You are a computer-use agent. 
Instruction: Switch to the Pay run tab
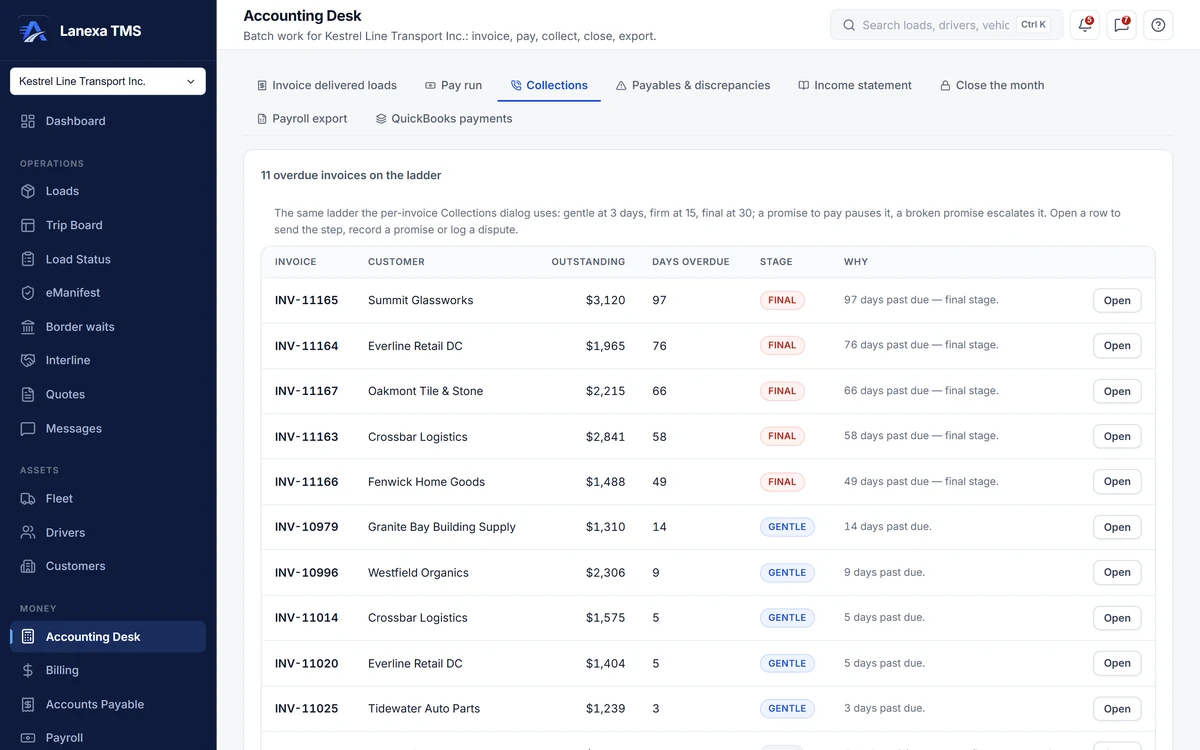453,85
